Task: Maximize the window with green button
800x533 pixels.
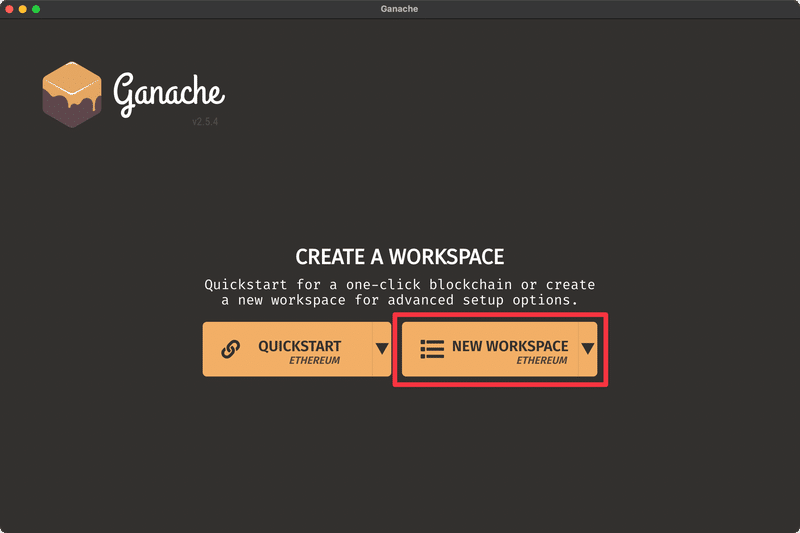Action: pos(36,9)
